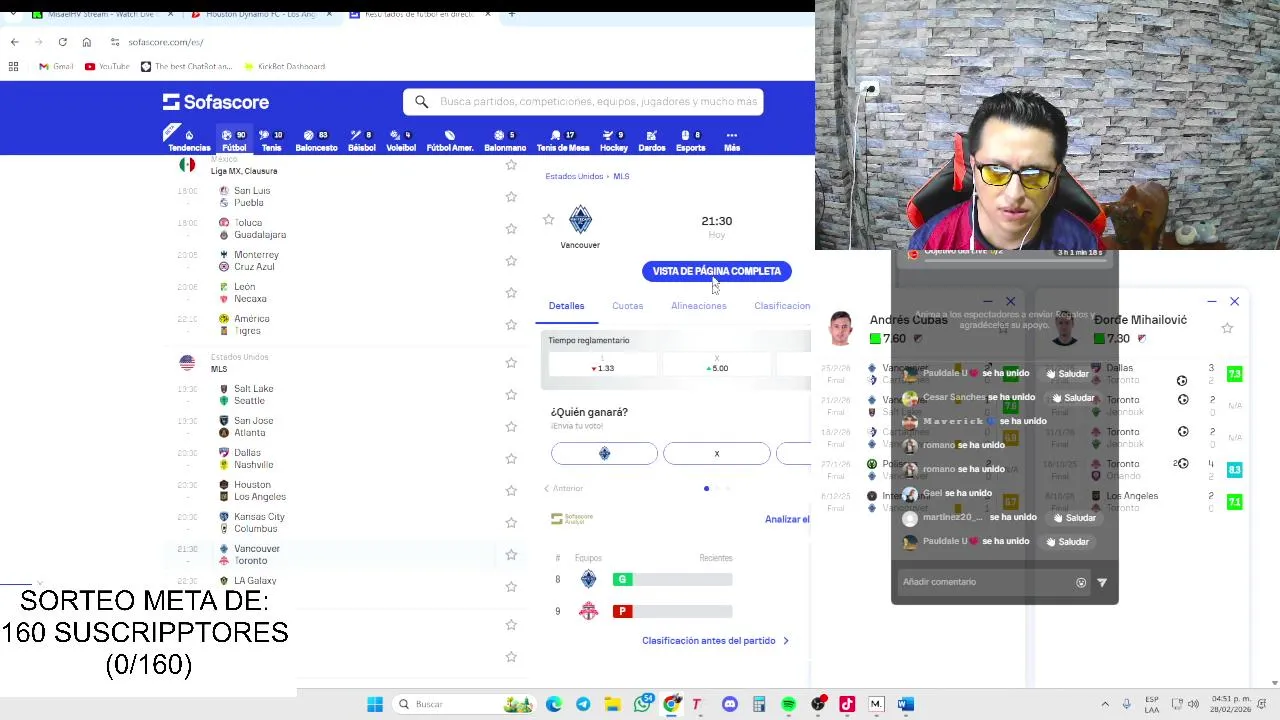The height and width of the screenshot is (720, 1280).
Task: Expand the Más sports menu
Action: 732,140
